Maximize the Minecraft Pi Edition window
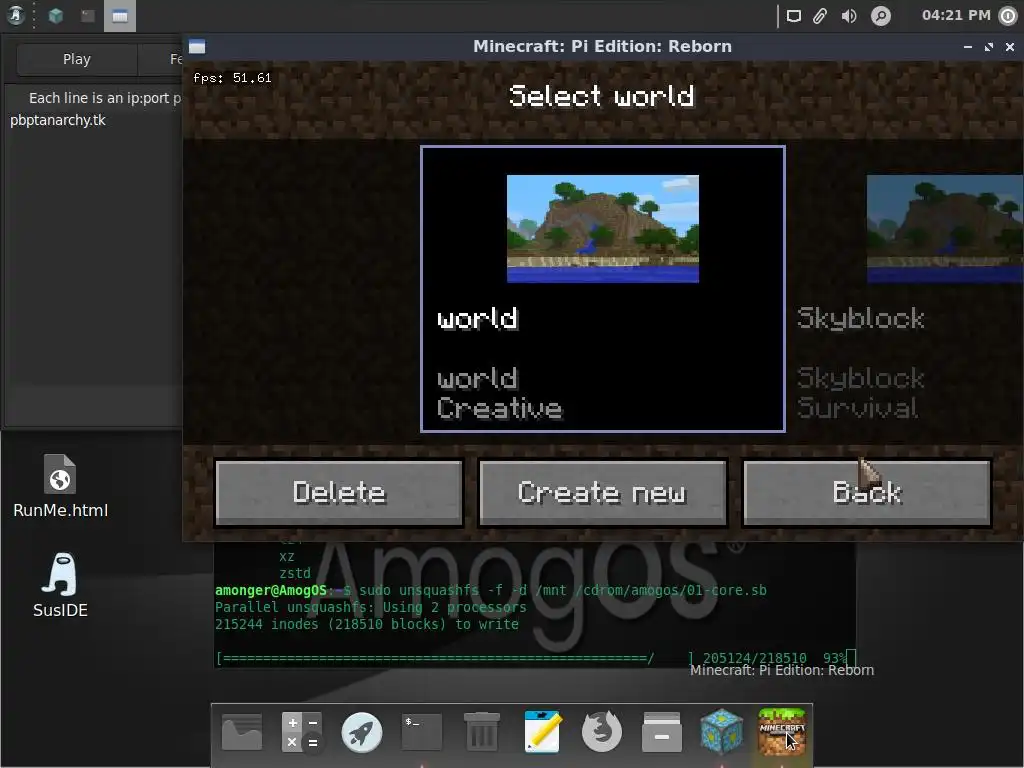Screen dimensions: 1024x768 click(x=989, y=47)
